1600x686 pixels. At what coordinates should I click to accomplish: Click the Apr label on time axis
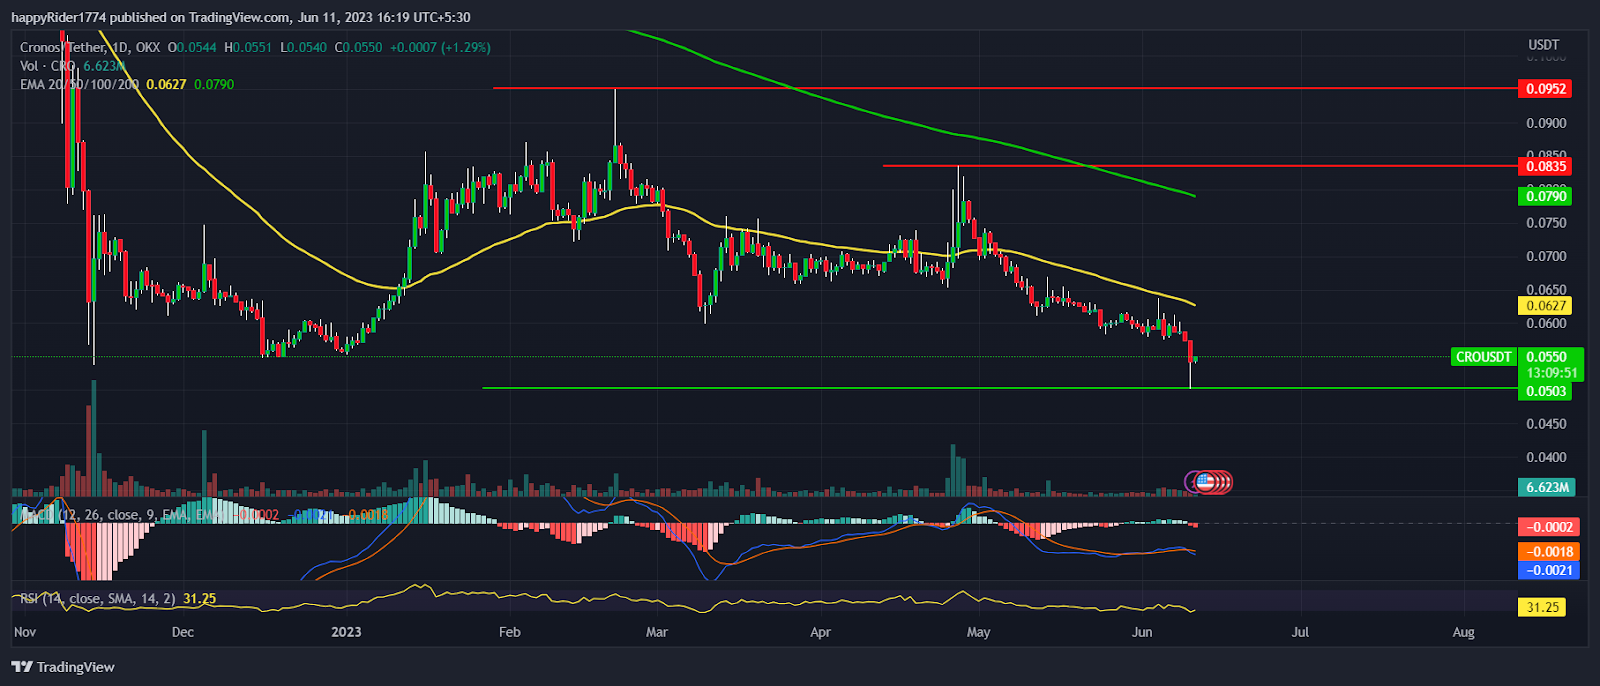click(820, 632)
